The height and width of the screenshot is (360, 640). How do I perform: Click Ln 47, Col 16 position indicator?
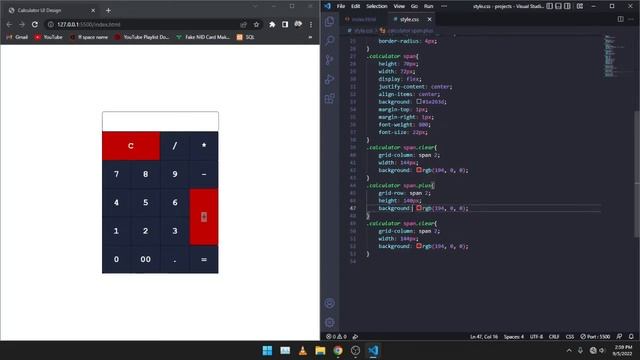(484, 337)
